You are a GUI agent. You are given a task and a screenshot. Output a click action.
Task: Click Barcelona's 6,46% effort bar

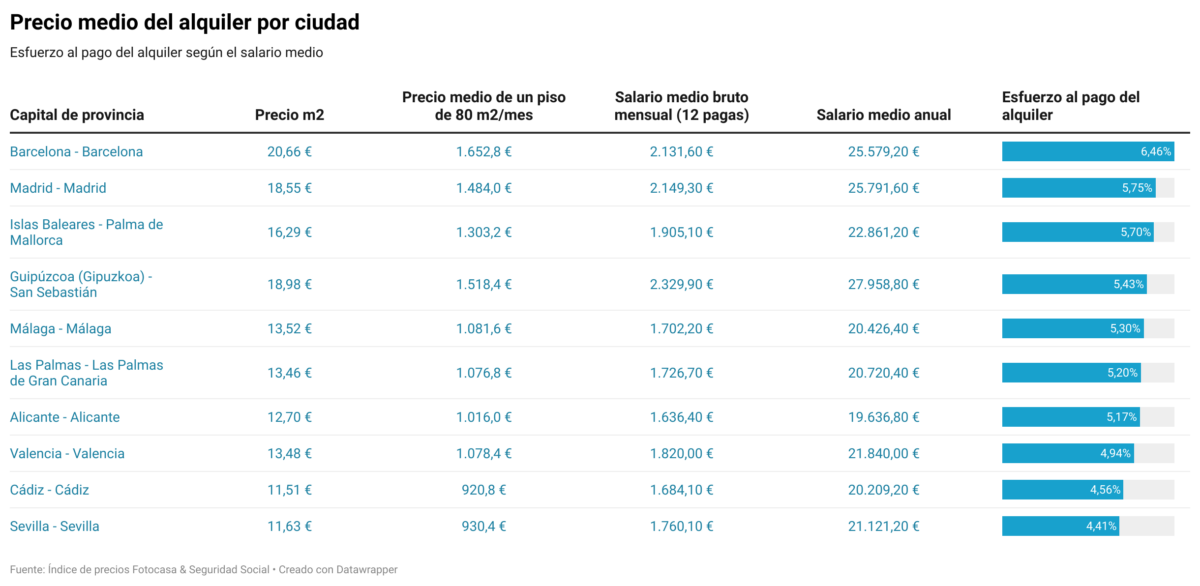point(1087,152)
